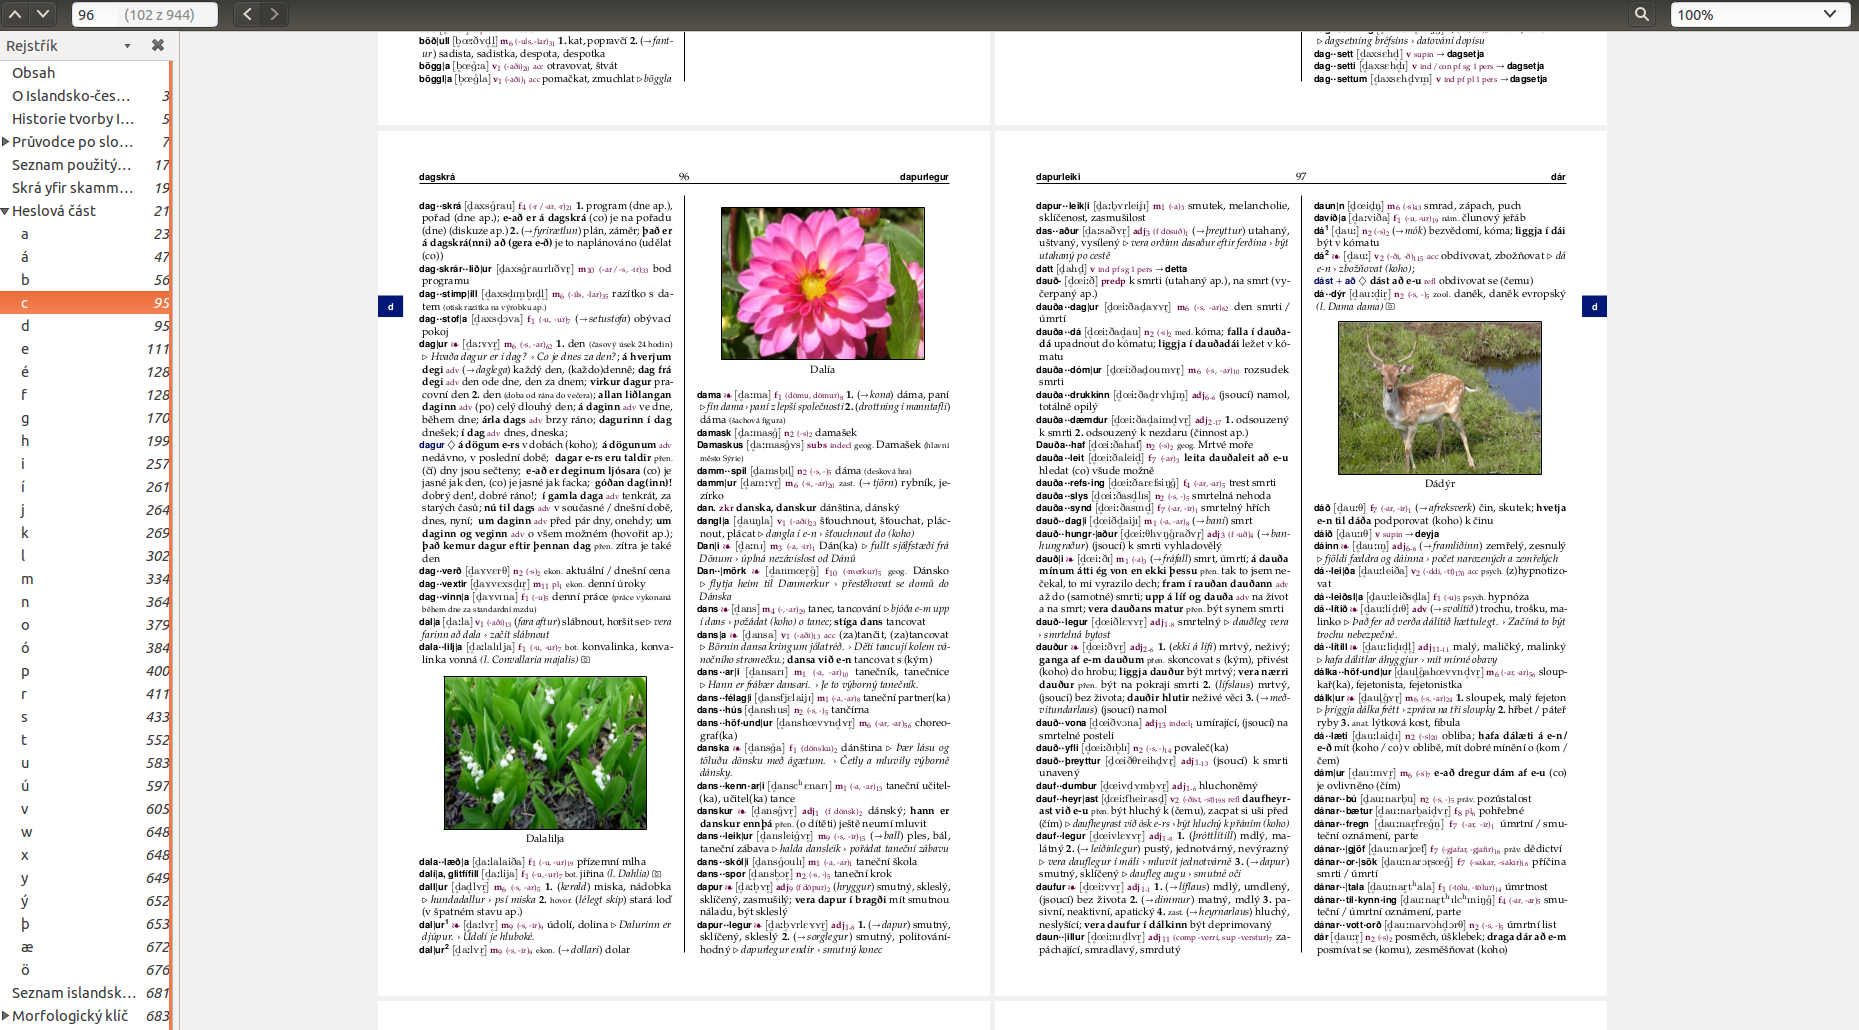Select letter w in index
This screenshot has height=1030, width=1859.
click(85, 832)
